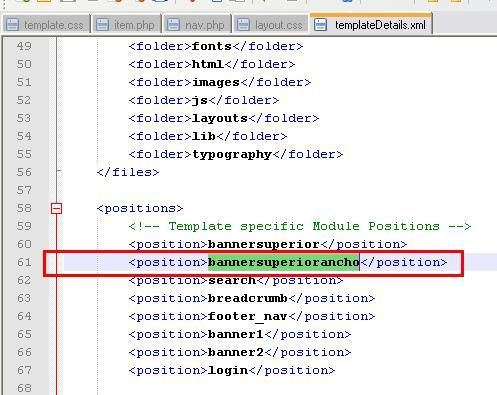Click the Template specific Module Positions comment

300,226
